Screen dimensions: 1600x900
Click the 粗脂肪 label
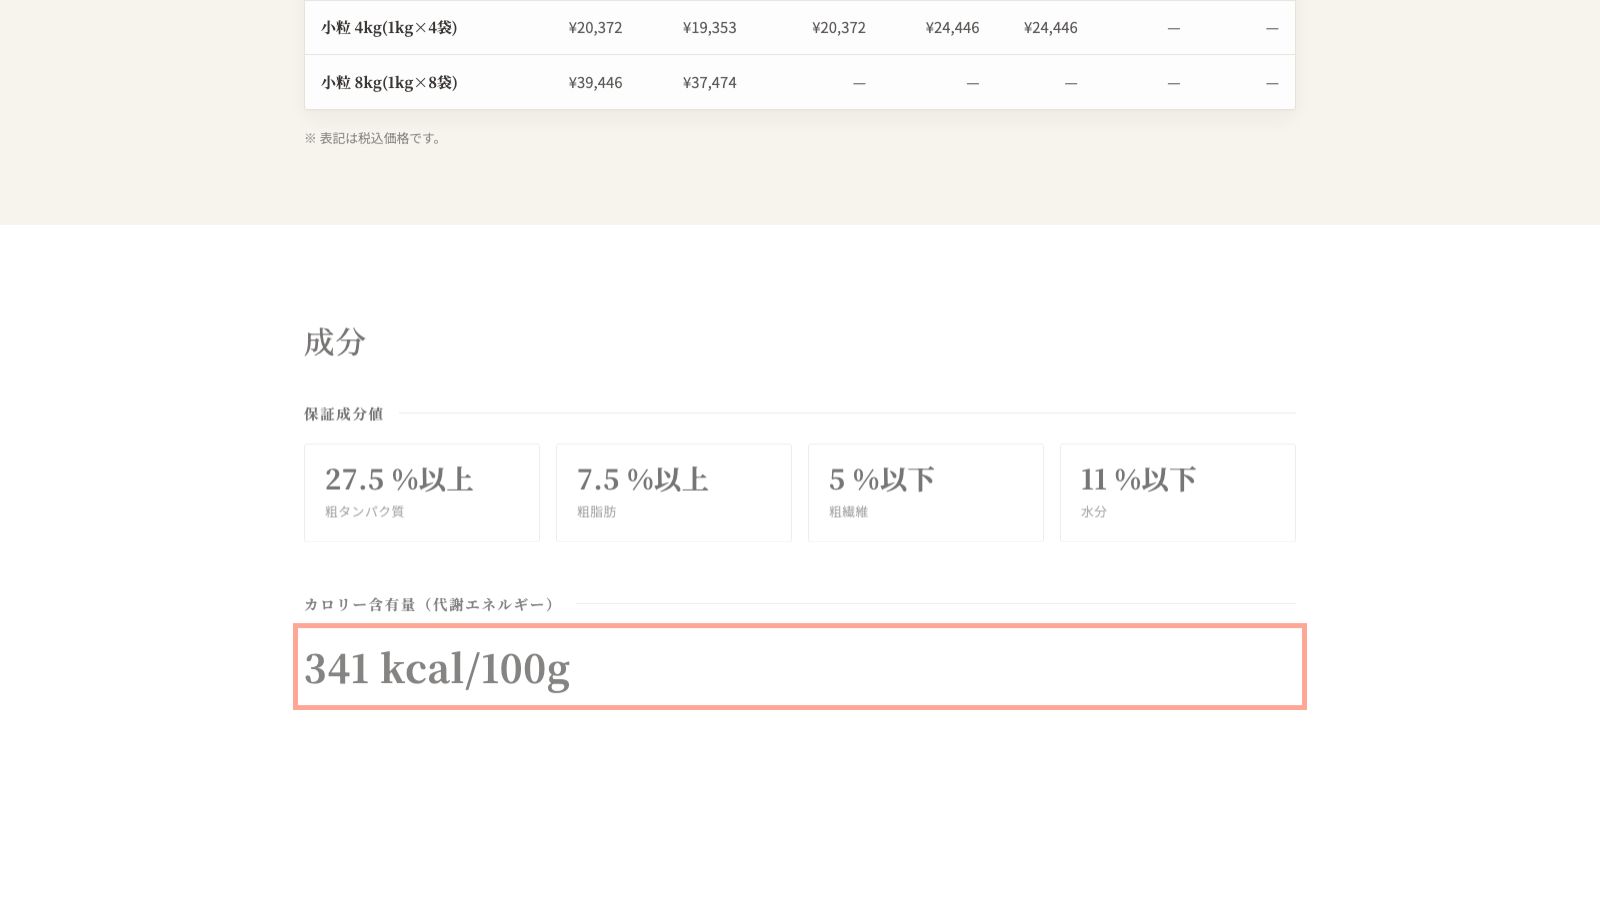tap(596, 512)
